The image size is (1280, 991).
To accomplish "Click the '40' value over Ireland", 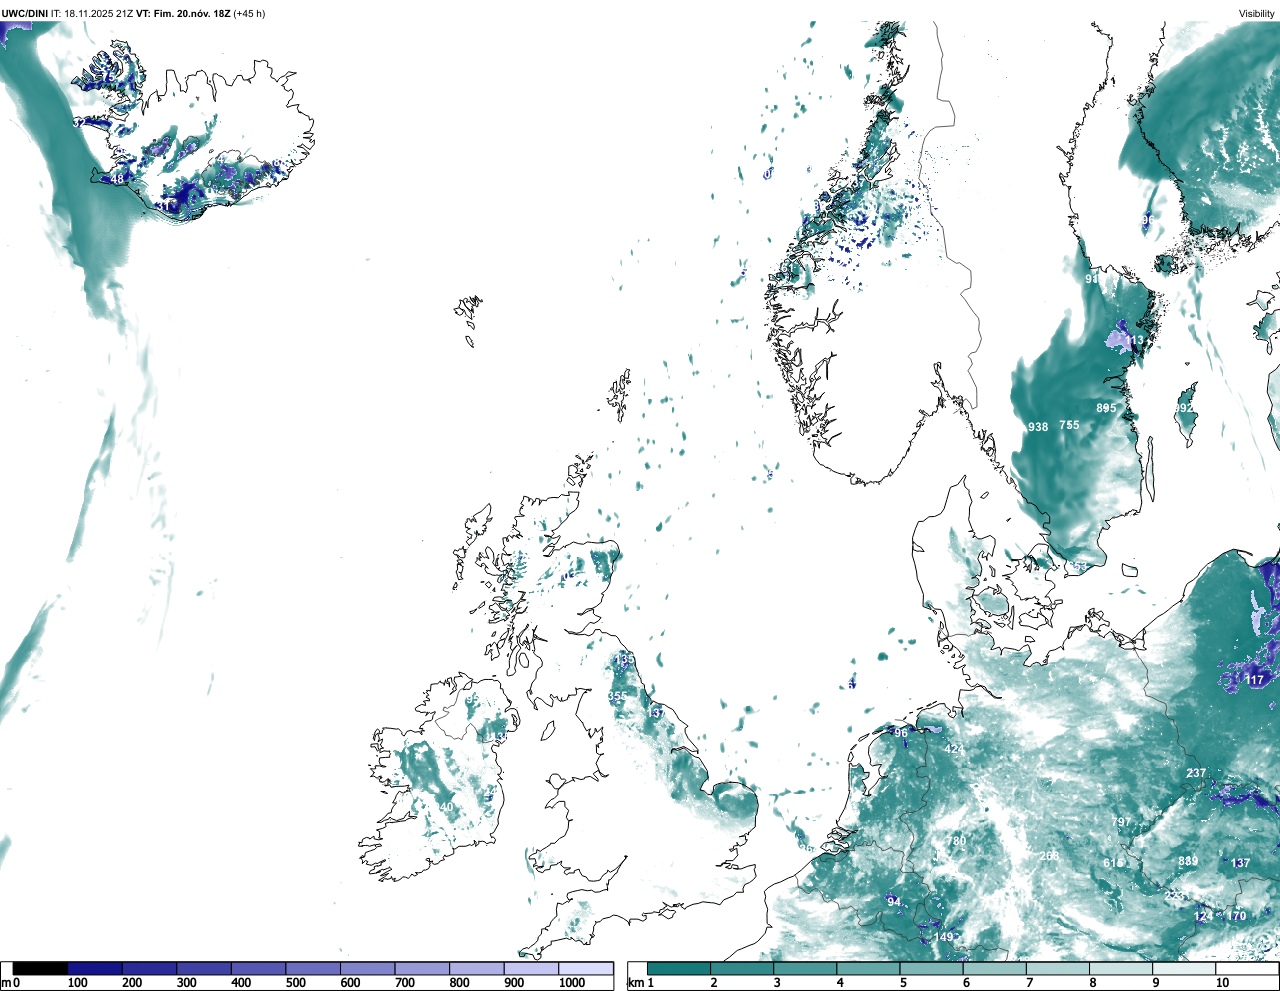I will pyautogui.click(x=446, y=807).
